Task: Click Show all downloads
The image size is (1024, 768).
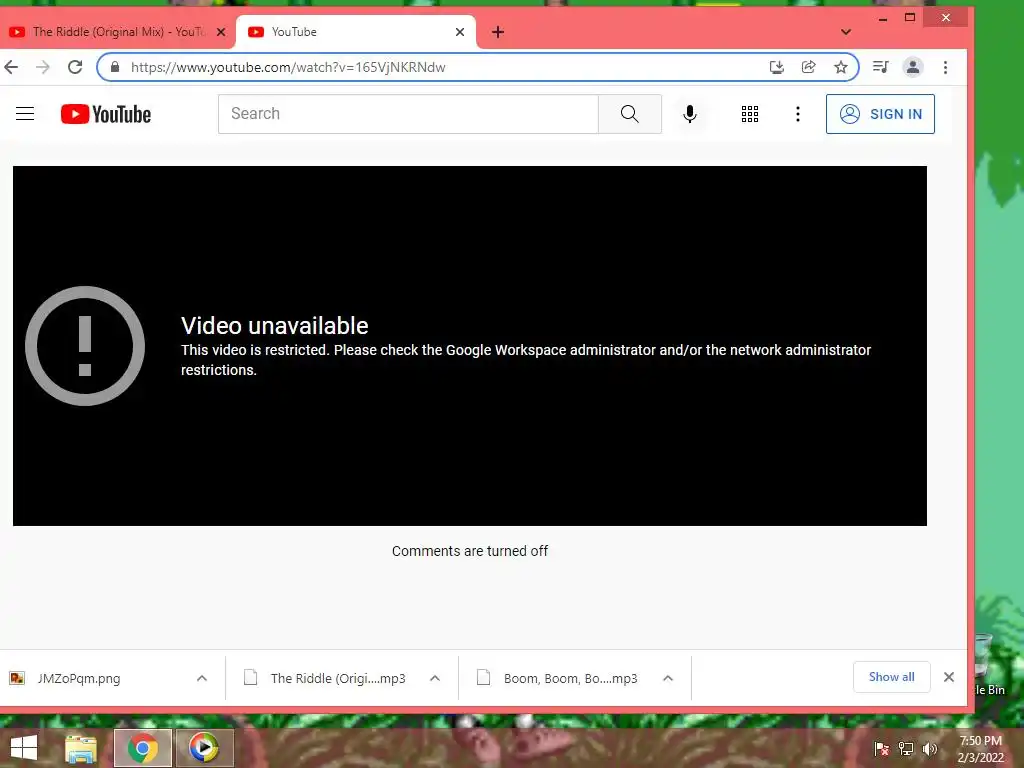Action: coord(891,677)
